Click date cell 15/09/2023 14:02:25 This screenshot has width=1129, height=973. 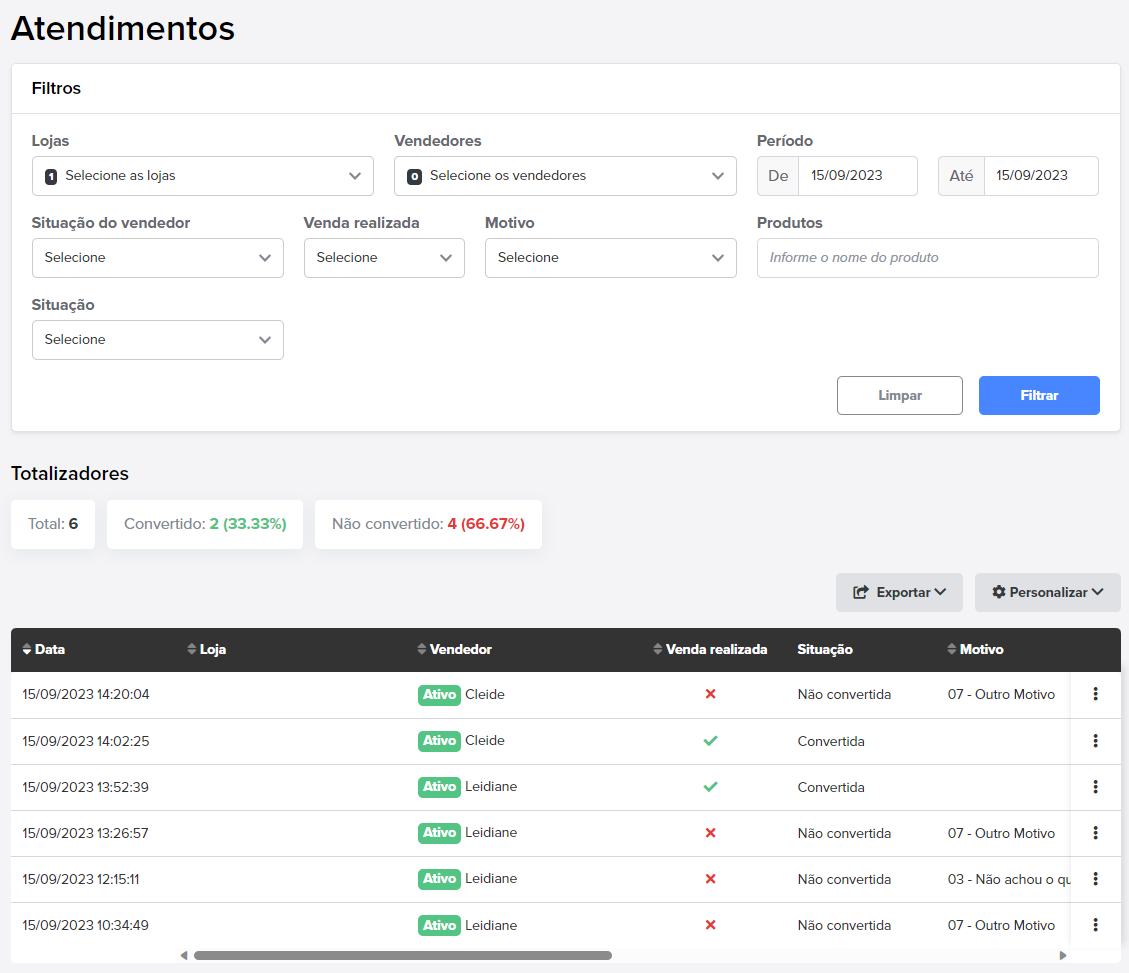[x=86, y=741]
